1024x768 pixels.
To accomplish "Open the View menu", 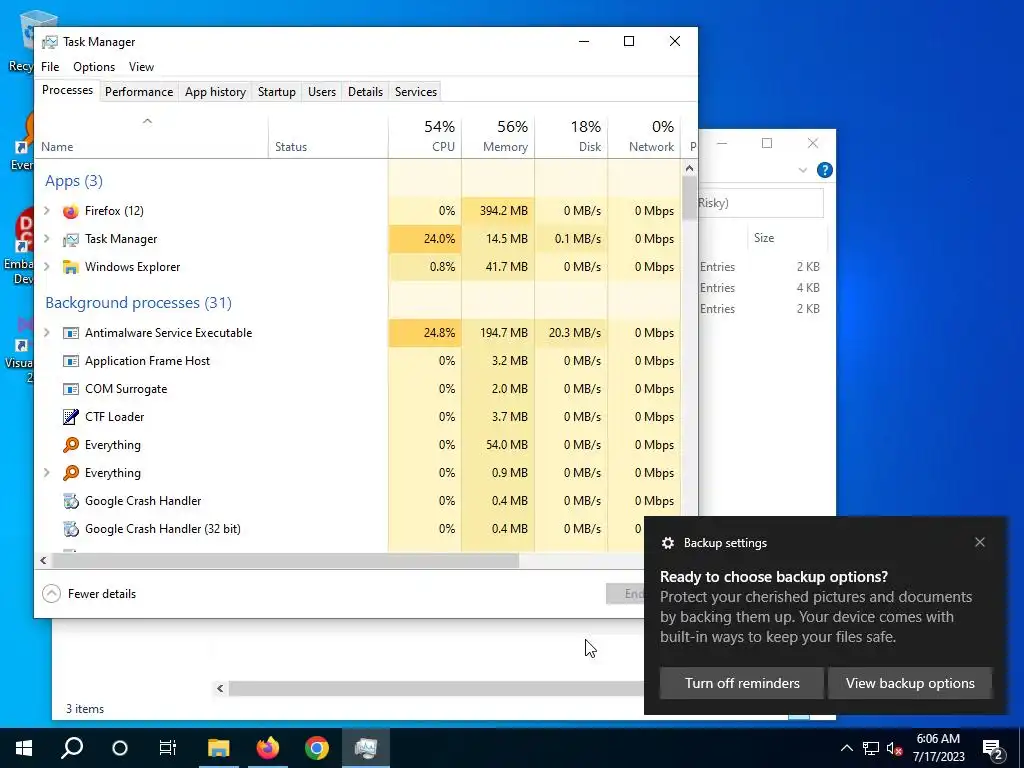I will coord(141,67).
